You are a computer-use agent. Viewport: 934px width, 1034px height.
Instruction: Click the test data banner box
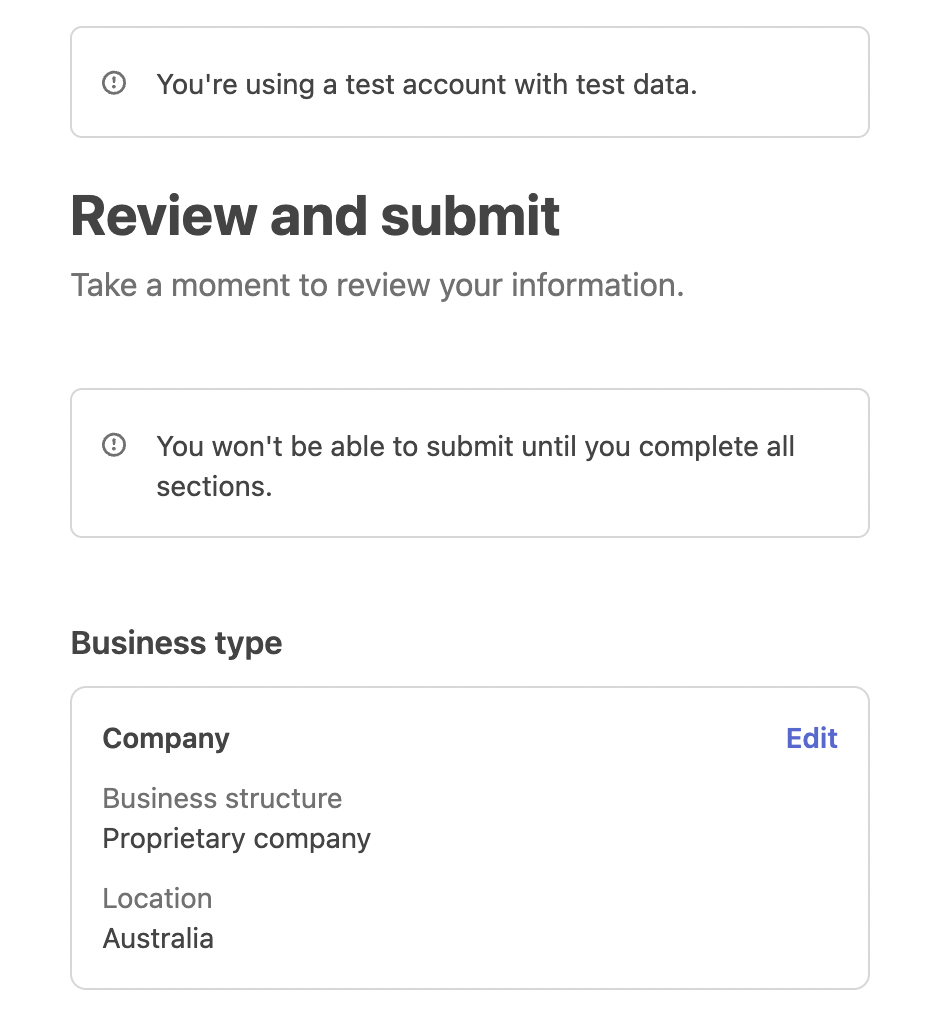[x=470, y=82]
